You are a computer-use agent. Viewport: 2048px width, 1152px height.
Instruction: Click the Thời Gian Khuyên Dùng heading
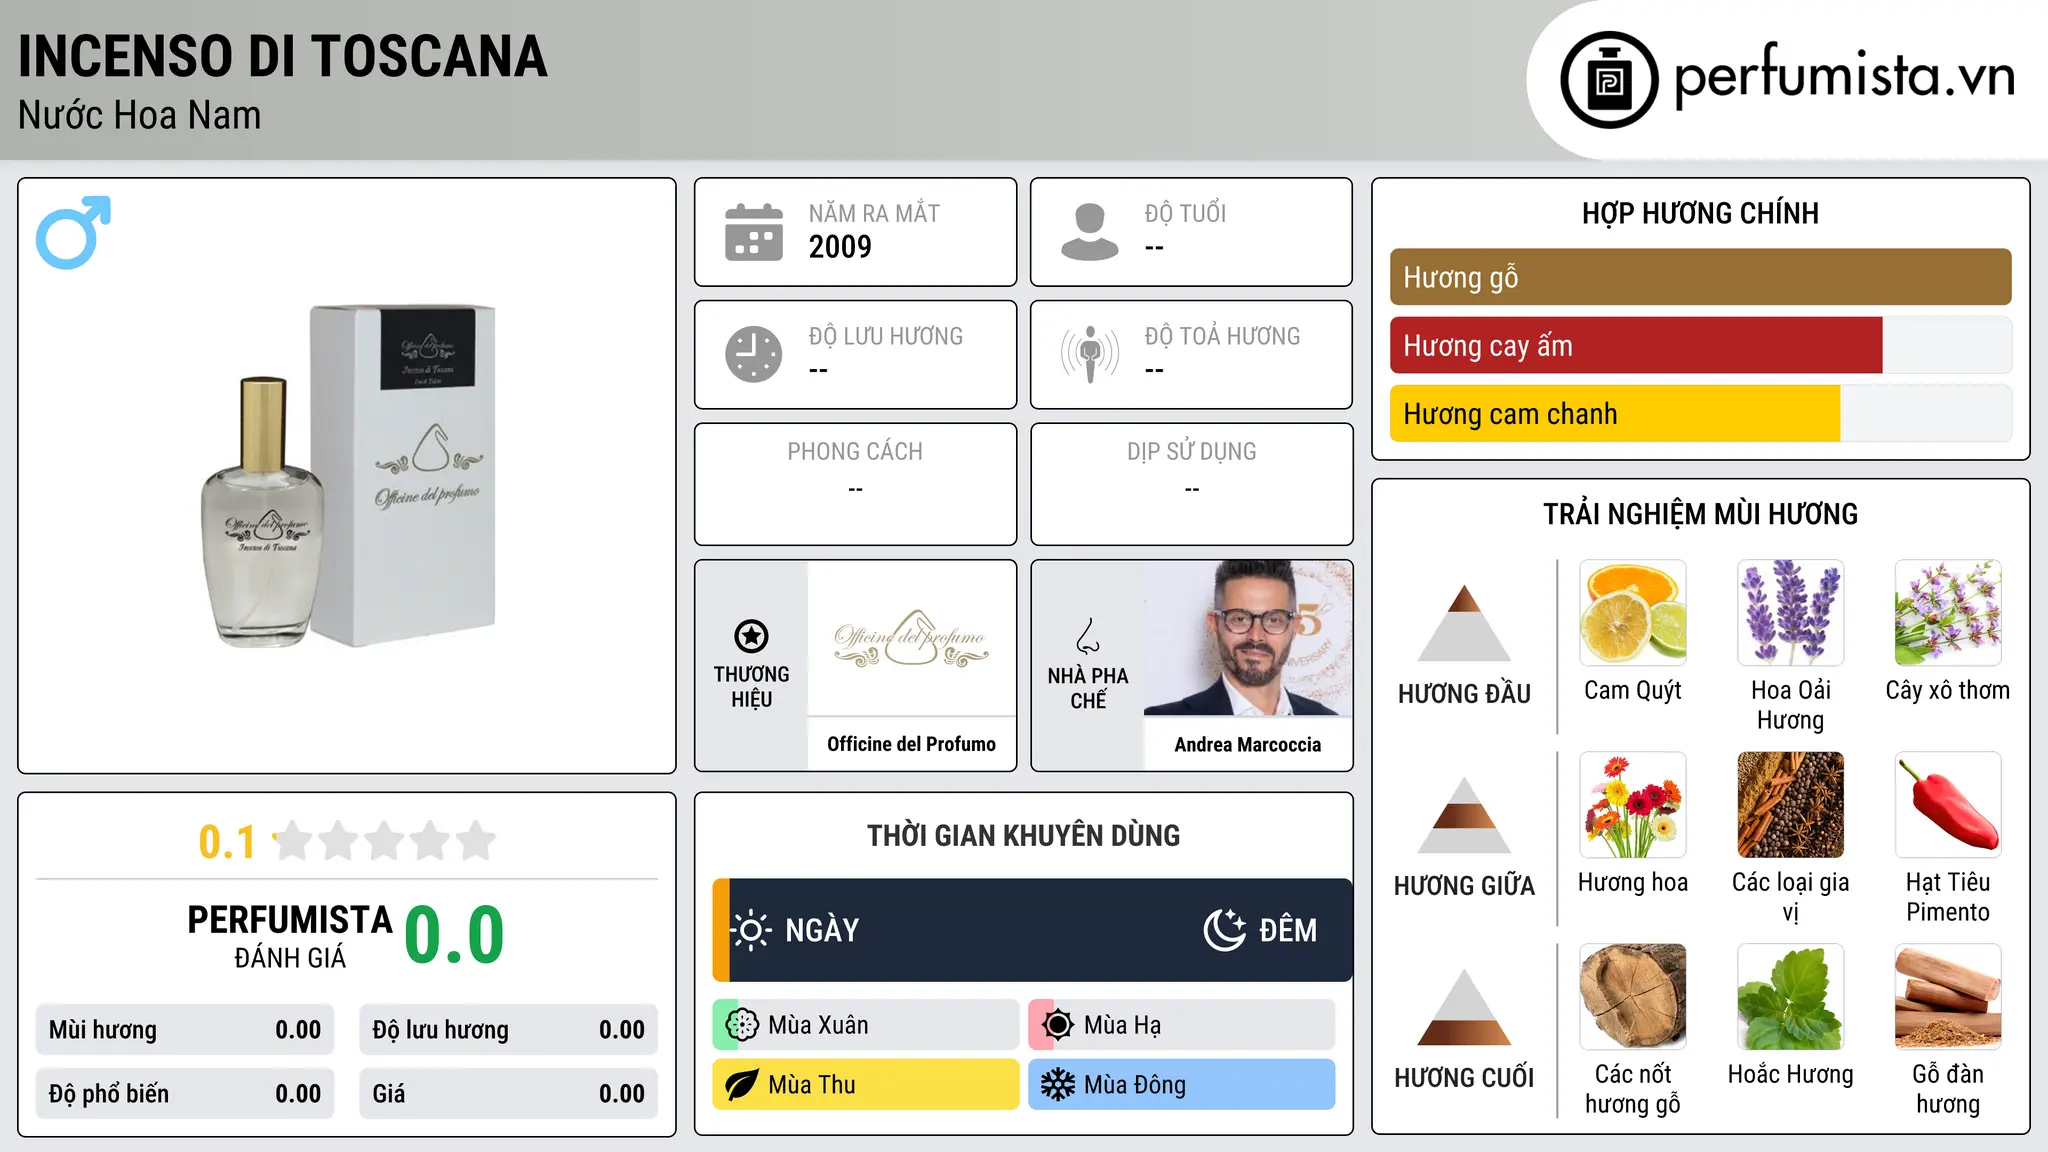(x=1023, y=835)
